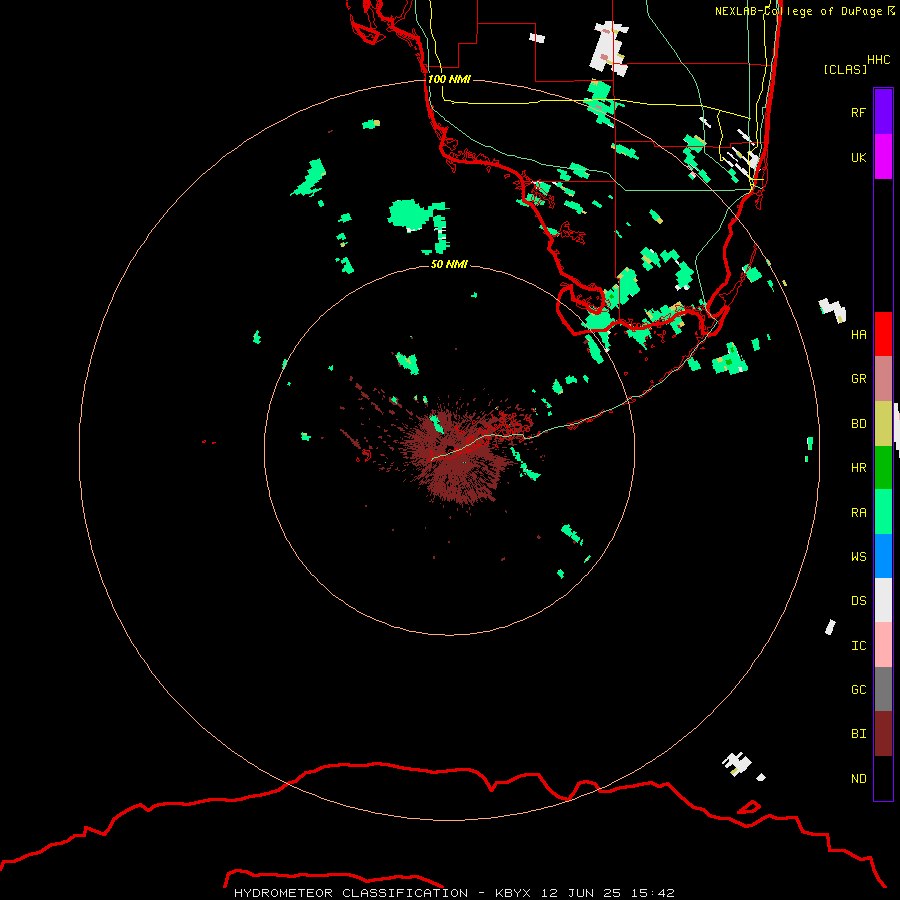The height and width of the screenshot is (900, 900).
Task: Click the GC legend label
Action: click(x=858, y=690)
